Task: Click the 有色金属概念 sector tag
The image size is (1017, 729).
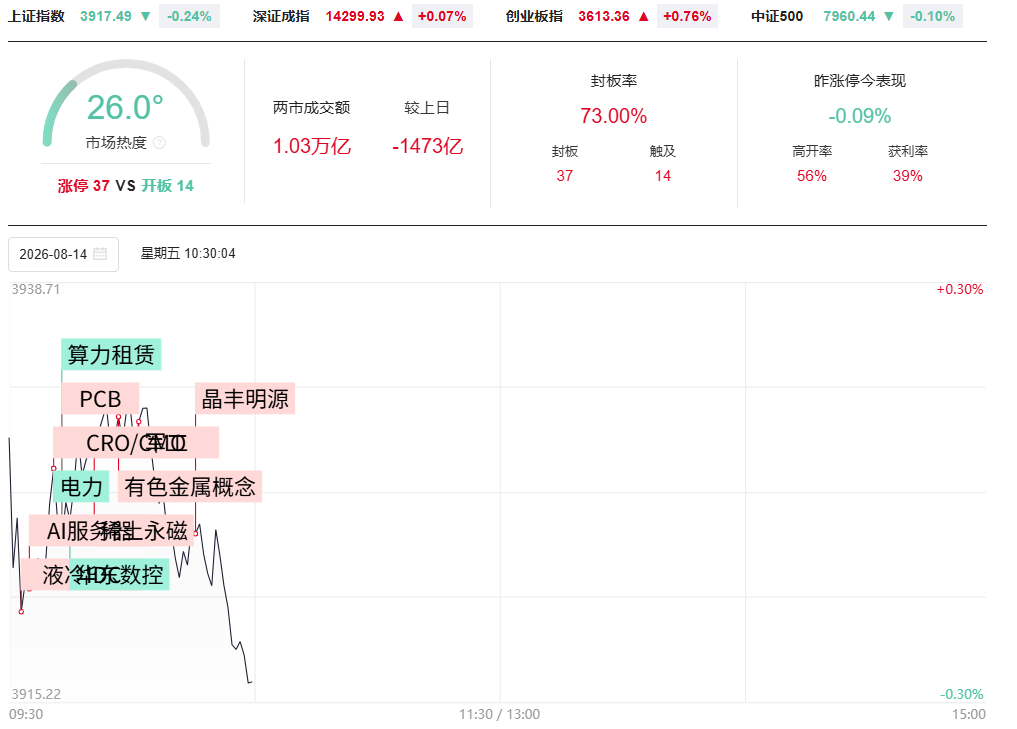Action: [190, 487]
